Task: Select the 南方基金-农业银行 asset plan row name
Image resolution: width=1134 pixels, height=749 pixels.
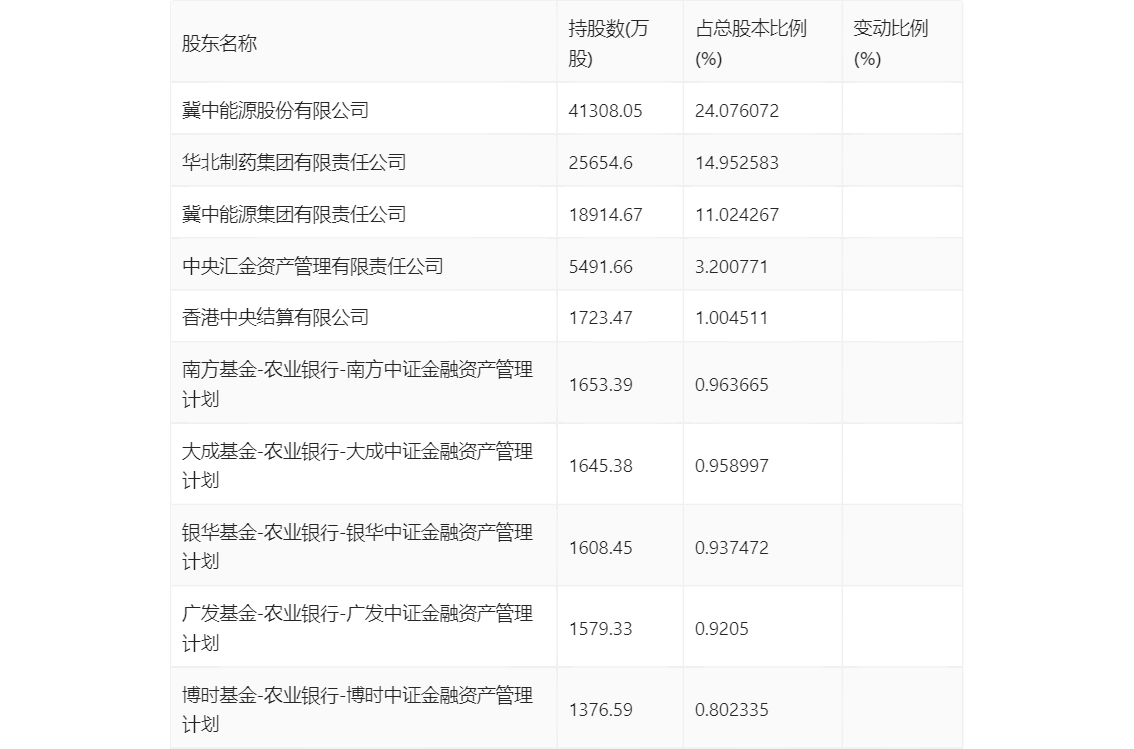Action: tap(357, 385)
